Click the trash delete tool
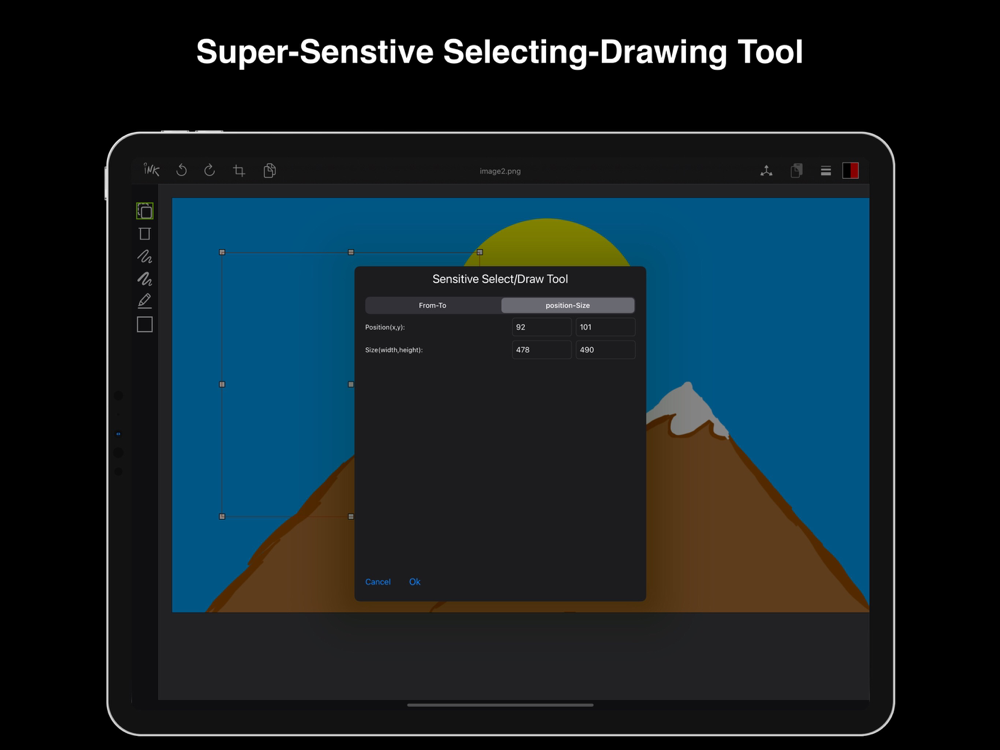This screenshot has height=750, width=1000. coord(145,234)
